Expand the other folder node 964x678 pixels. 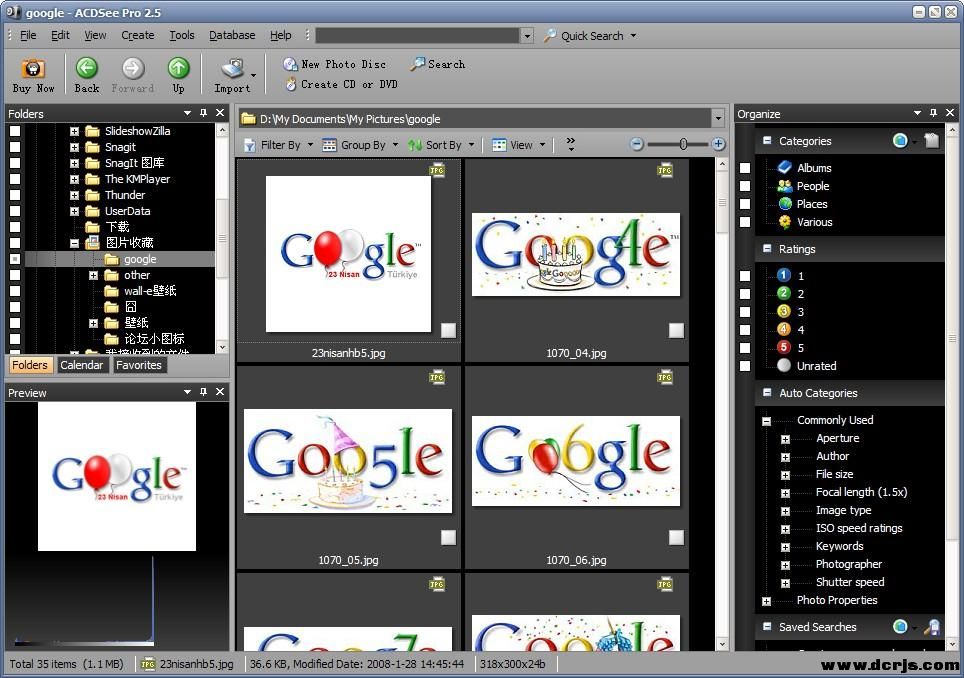pyautogui.click(x=93, y=275)
